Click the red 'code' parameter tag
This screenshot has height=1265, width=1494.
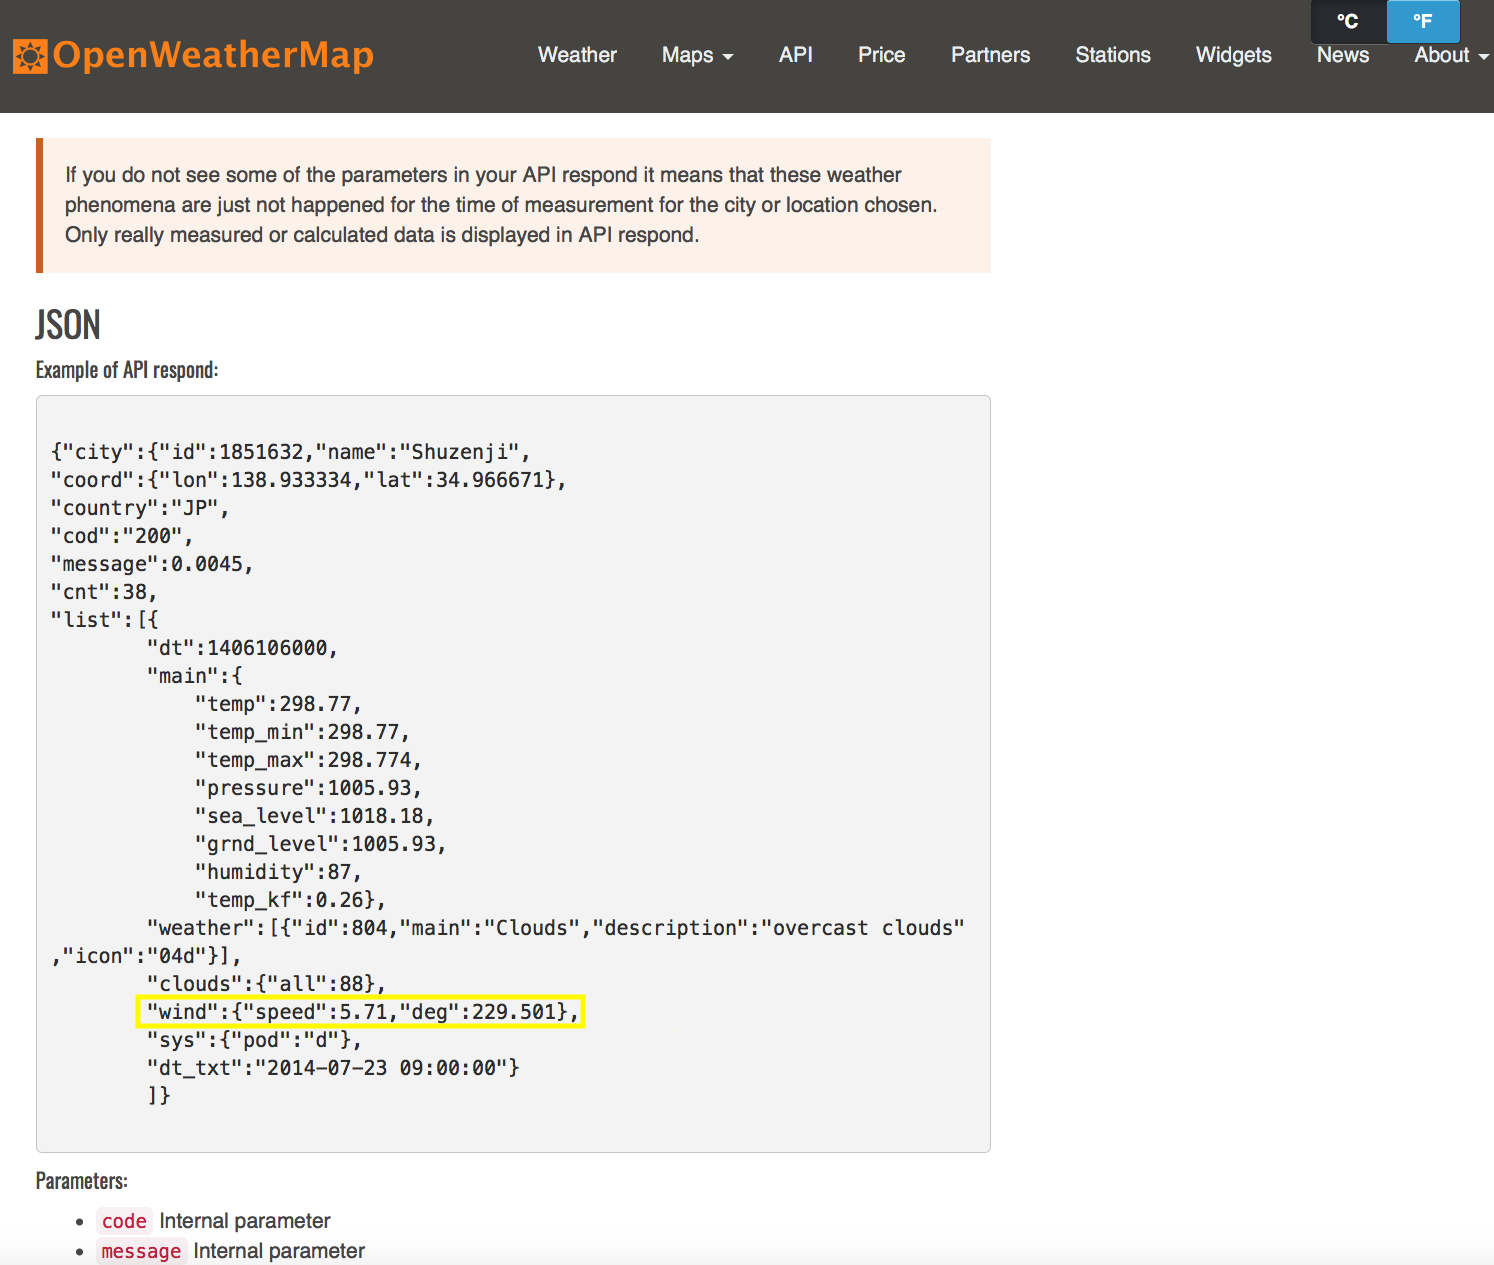124,1221
